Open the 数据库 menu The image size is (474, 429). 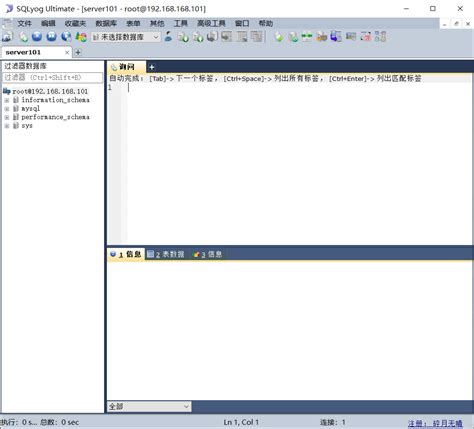tap(106, 23)
